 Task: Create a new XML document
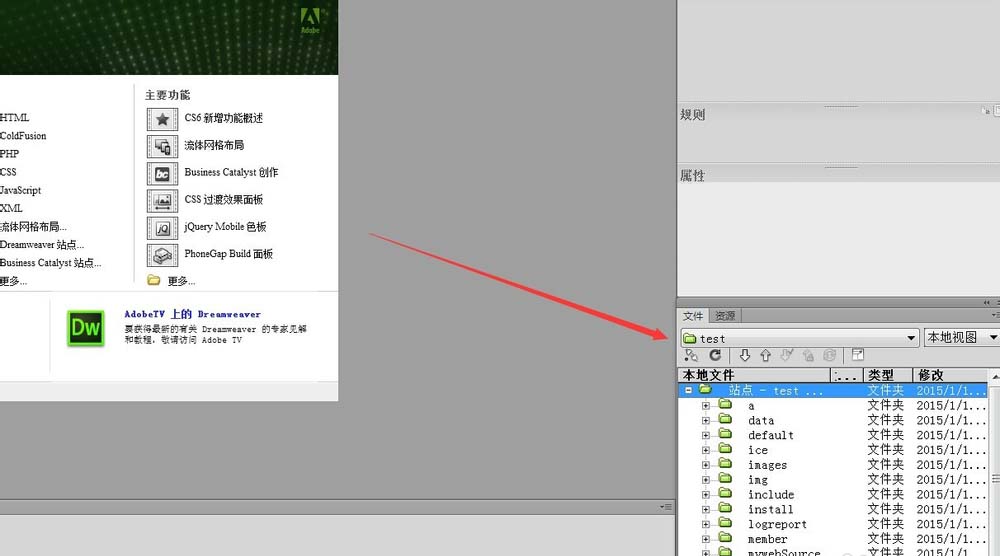(11, 208)
